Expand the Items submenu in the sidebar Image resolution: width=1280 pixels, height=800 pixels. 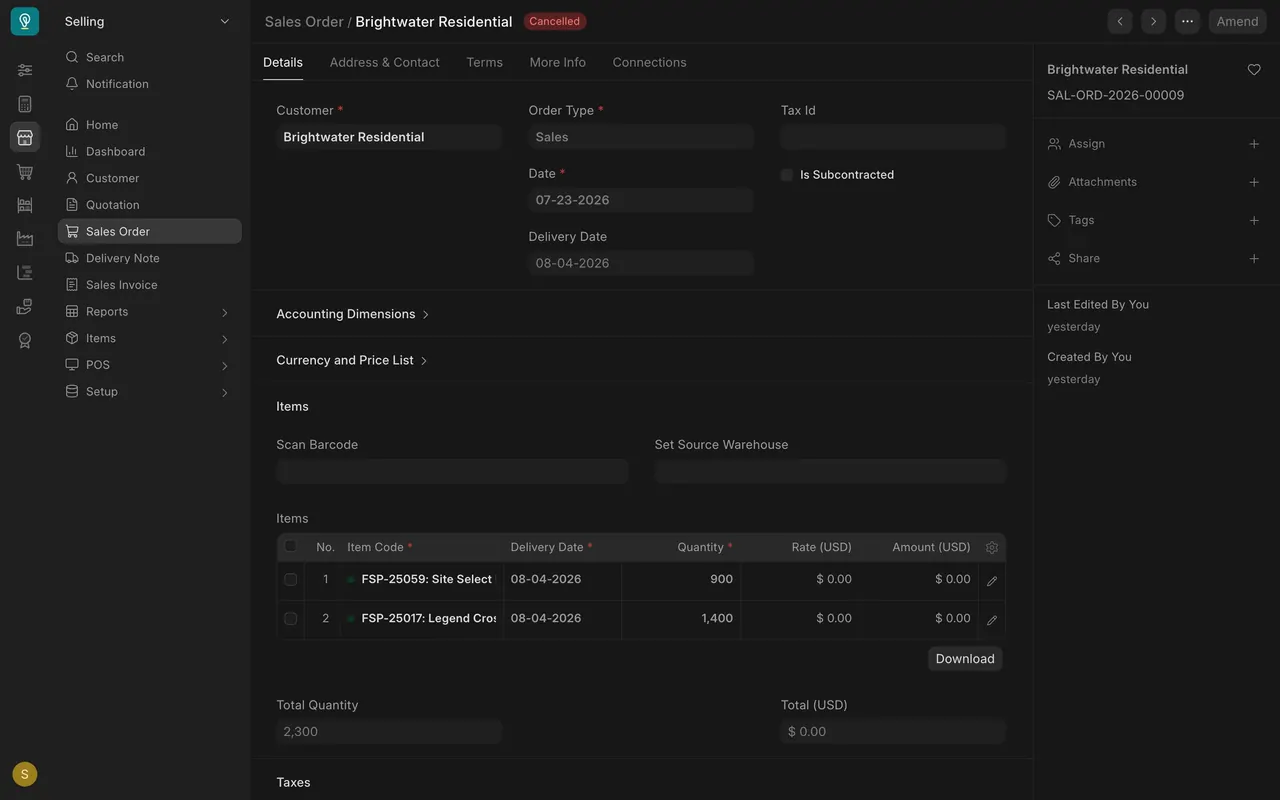coord(224,339)
